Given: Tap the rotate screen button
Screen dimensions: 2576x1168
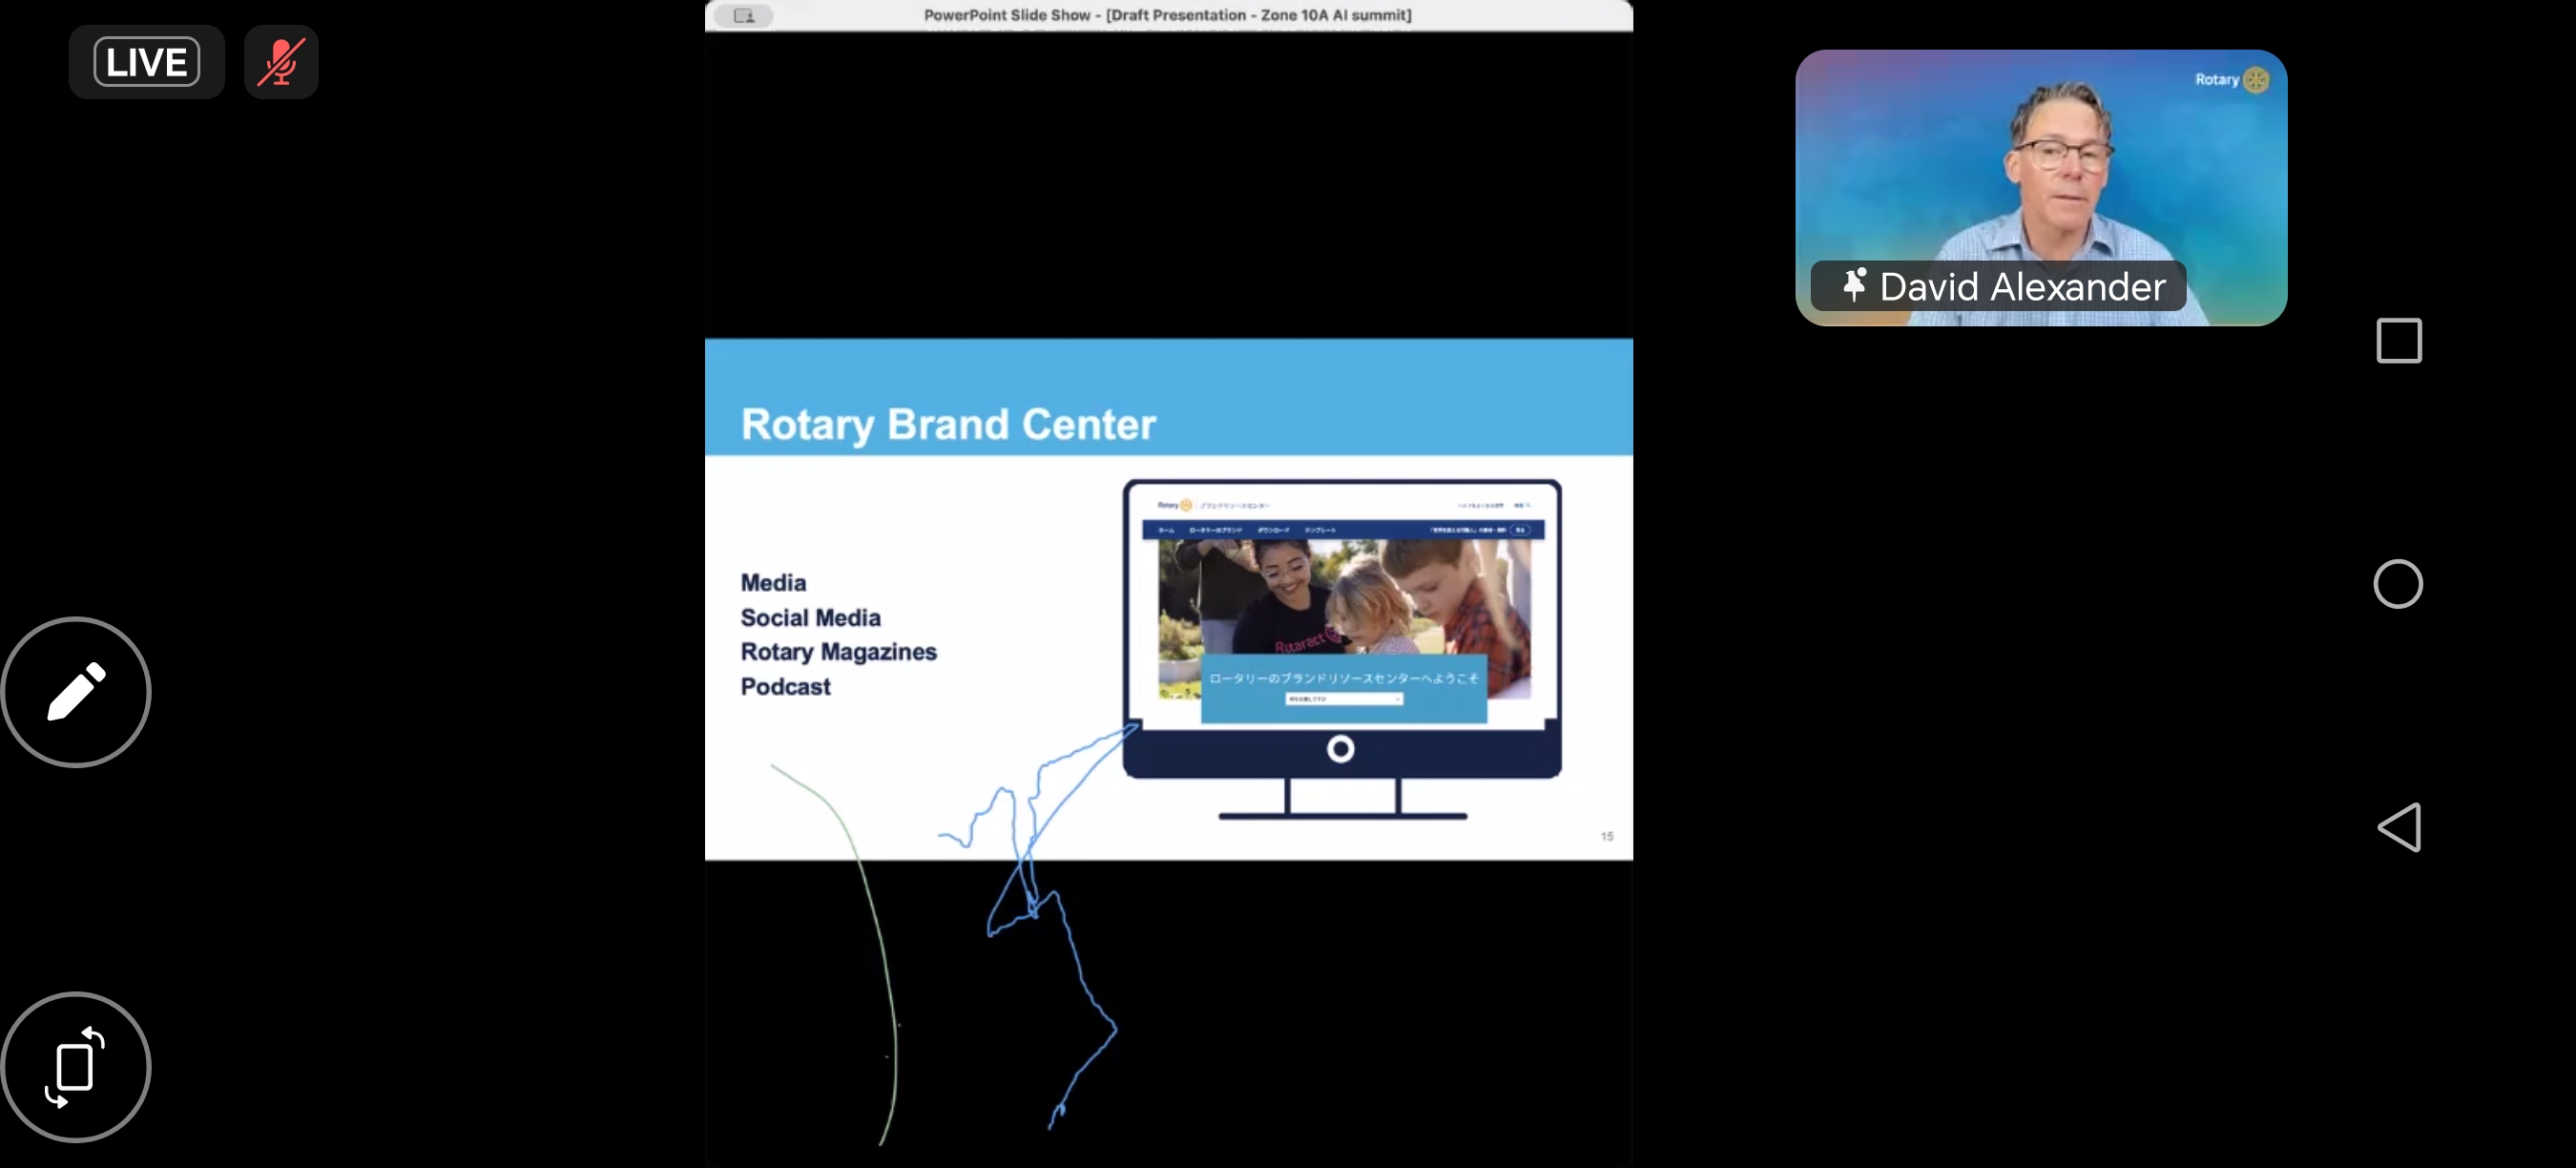Looking at the screenshot, I should [76, 1067].
